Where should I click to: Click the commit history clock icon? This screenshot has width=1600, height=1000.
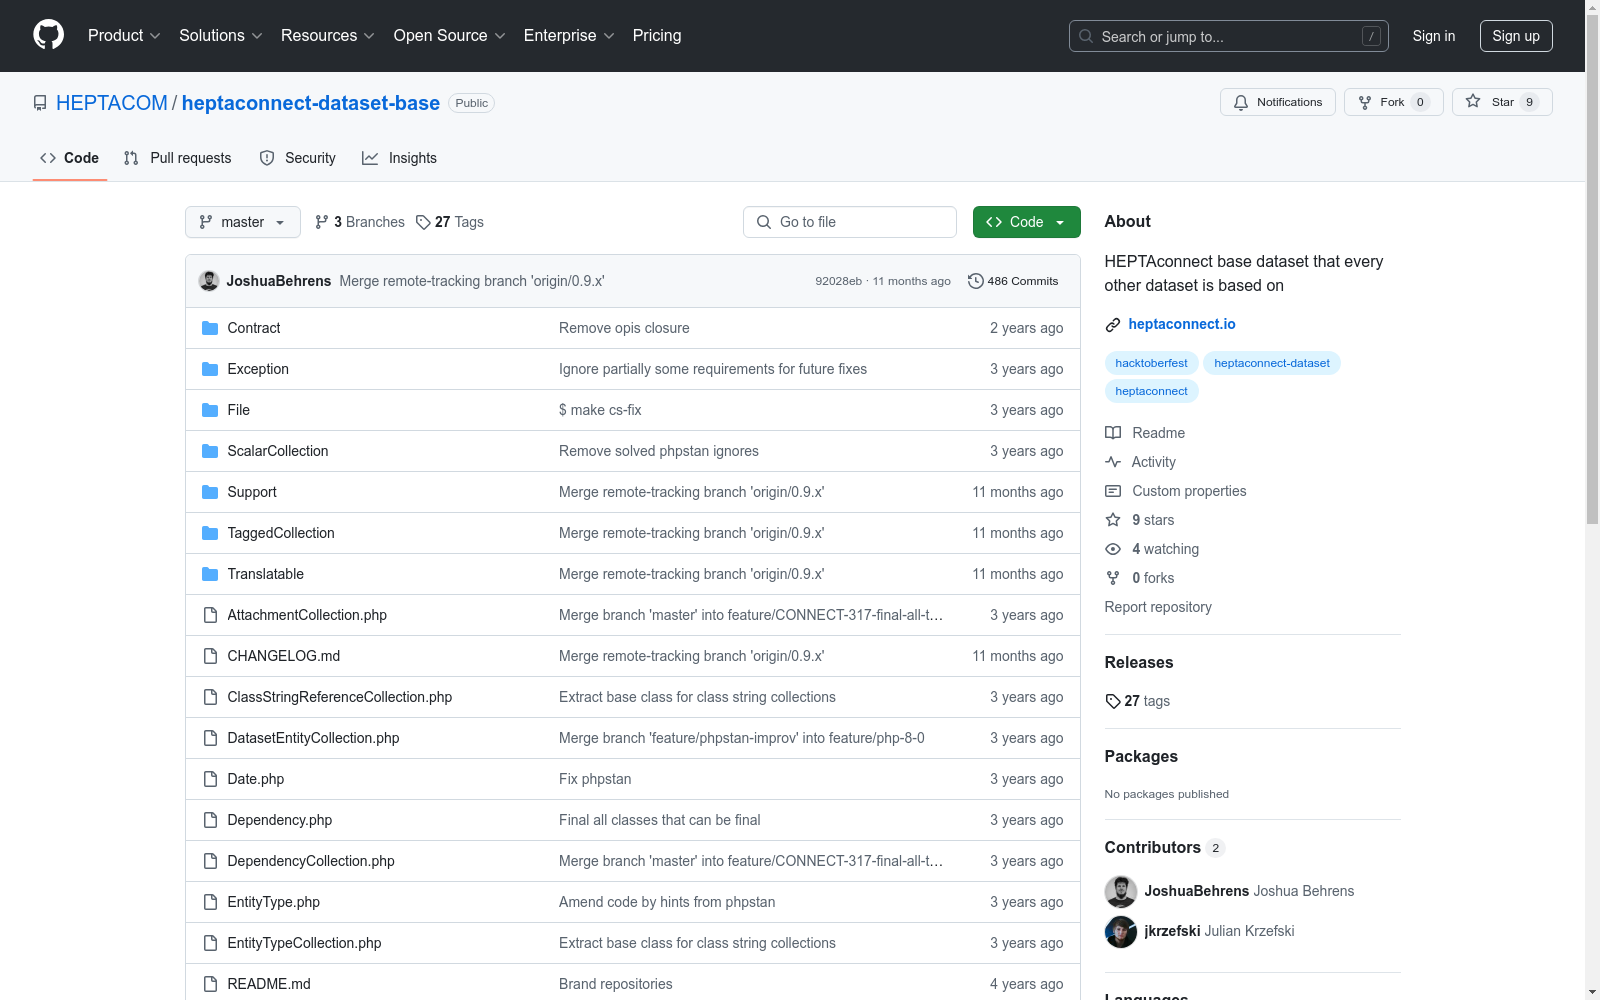976,281
